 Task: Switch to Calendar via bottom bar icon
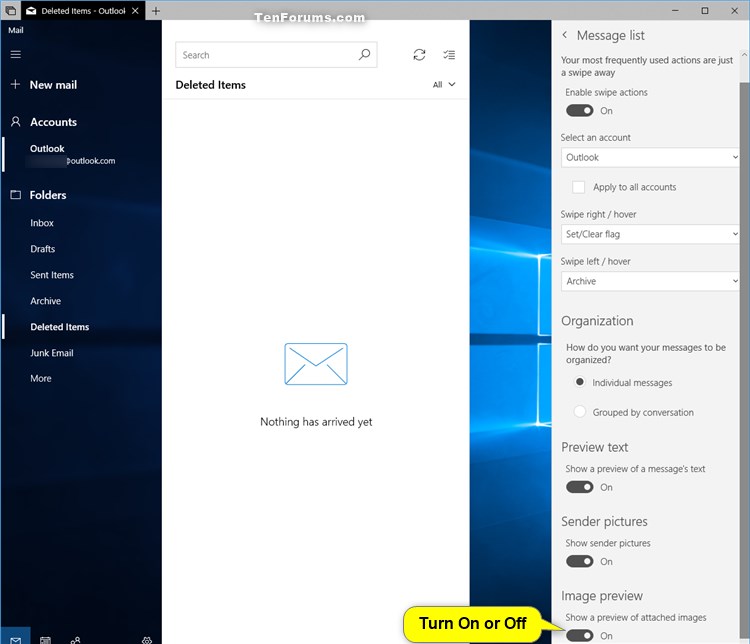[45, 640]
